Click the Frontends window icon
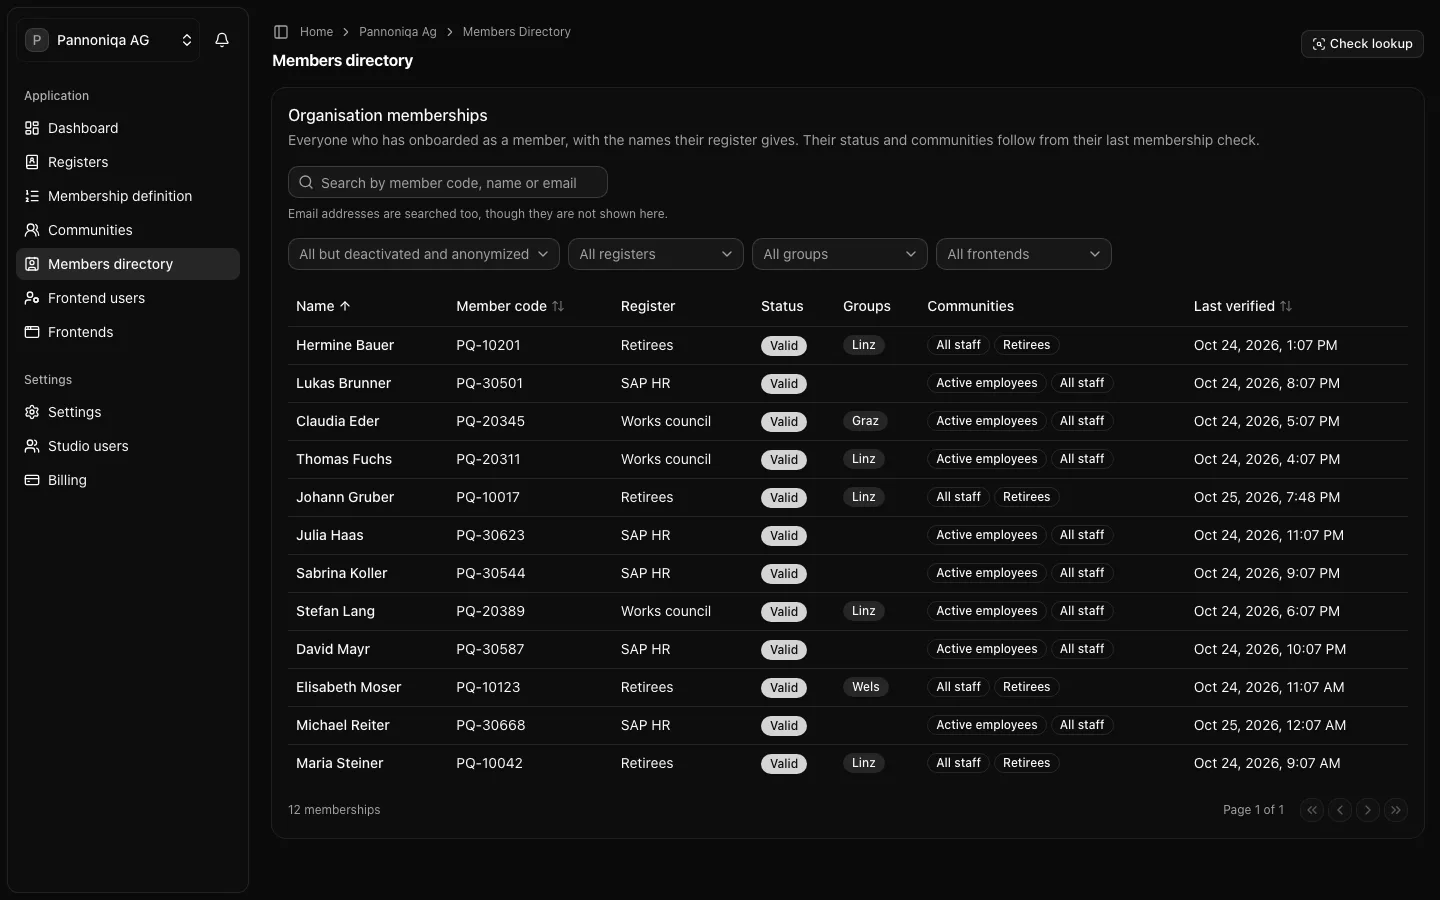Image resolution: width=1440 pixels, height=900 pixels. click(x=32, y=332)
